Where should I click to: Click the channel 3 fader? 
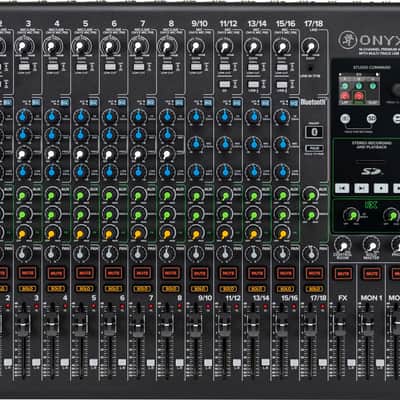coord(23,324)
